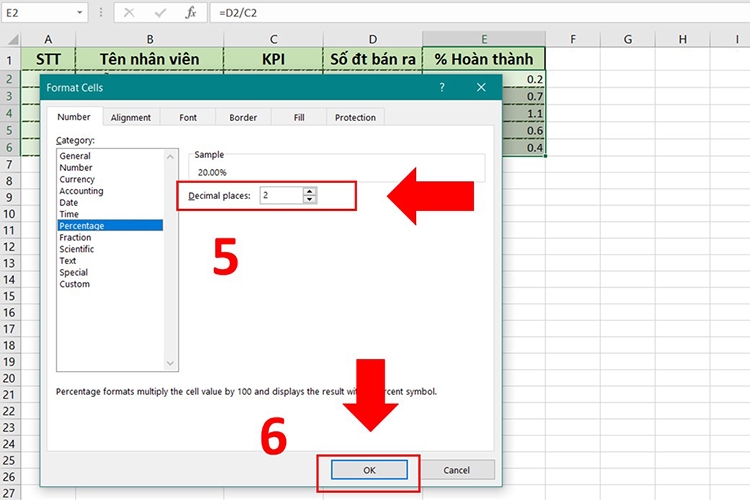Screen dimensions: 750x500
Task: Click the Cancel button
Action: pyautogui.click(x=456, y=470)
